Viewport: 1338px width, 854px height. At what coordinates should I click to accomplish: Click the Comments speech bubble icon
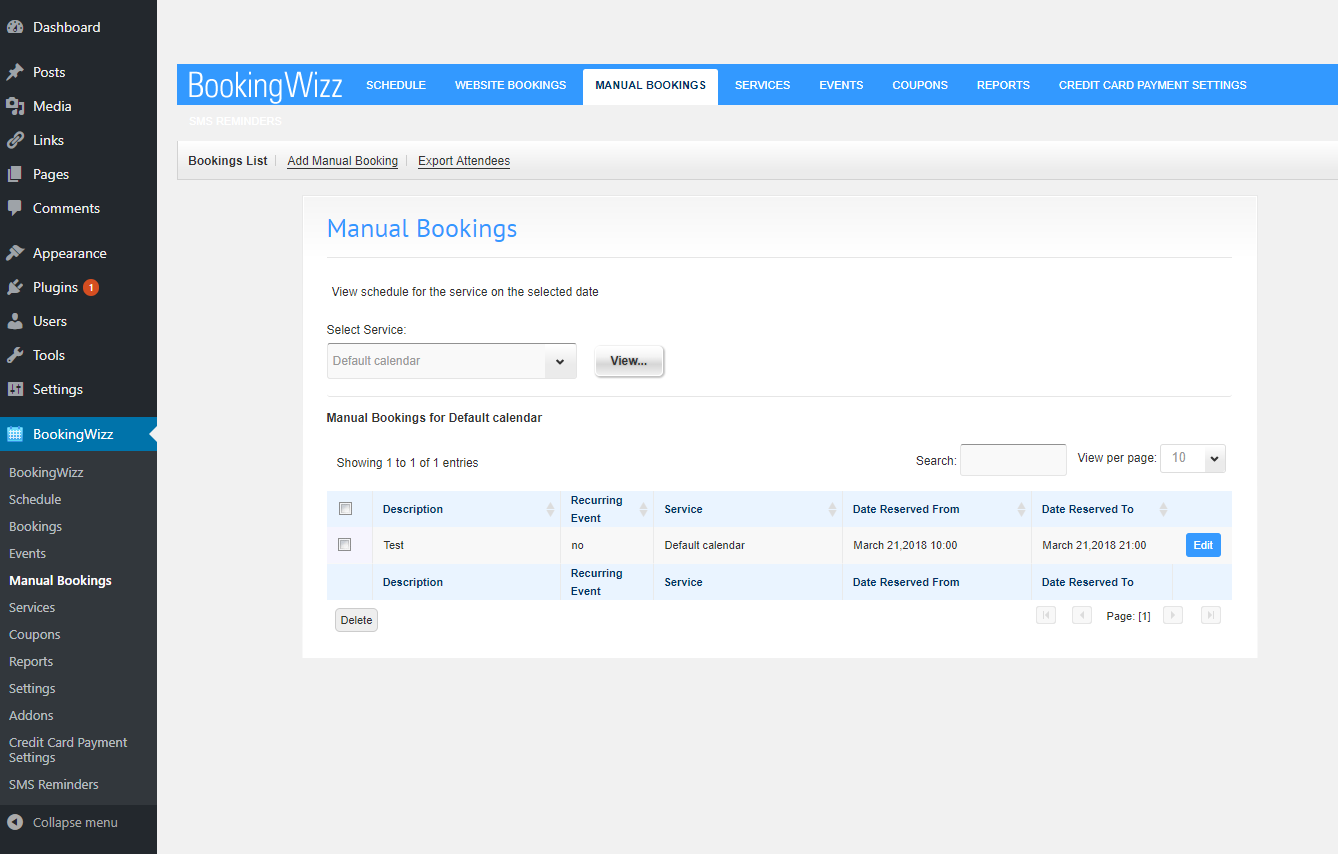pos(15,208)
